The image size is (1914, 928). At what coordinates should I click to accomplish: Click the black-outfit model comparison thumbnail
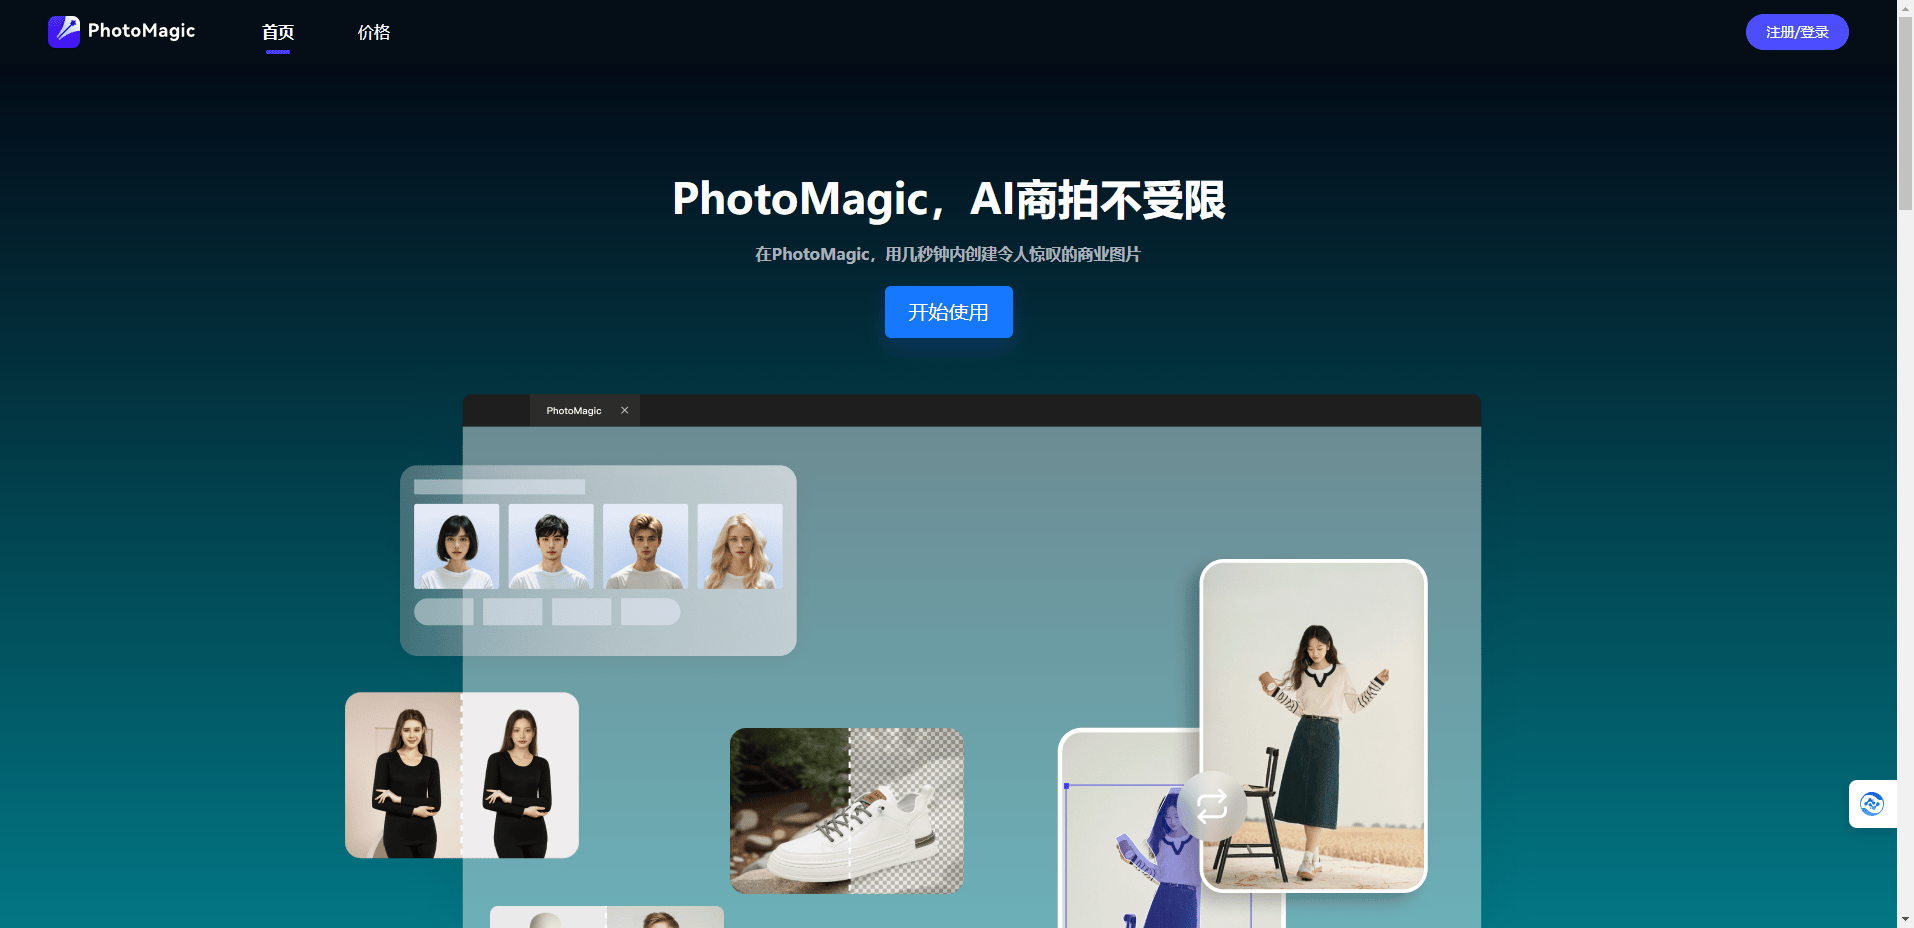(461, 774)
